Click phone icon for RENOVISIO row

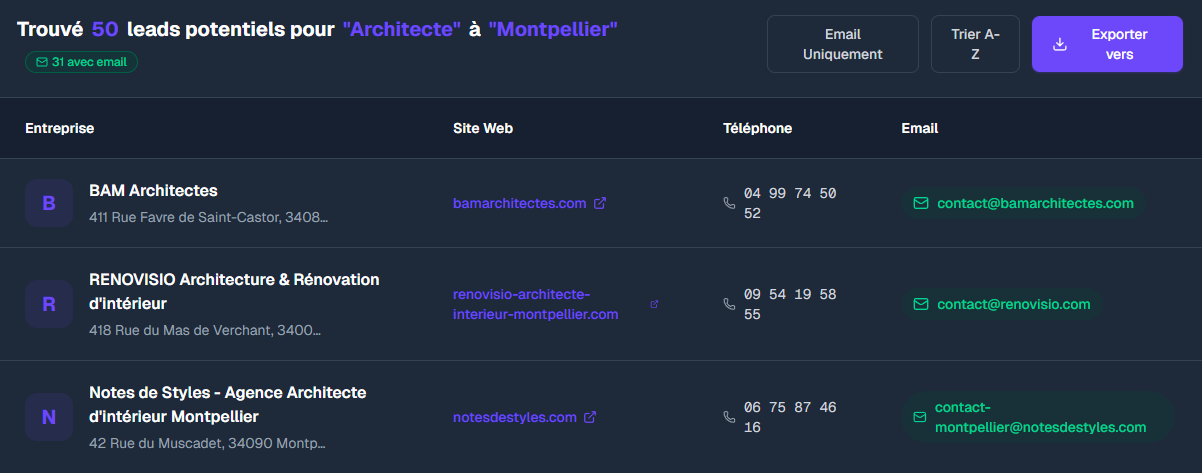[729, 304]
